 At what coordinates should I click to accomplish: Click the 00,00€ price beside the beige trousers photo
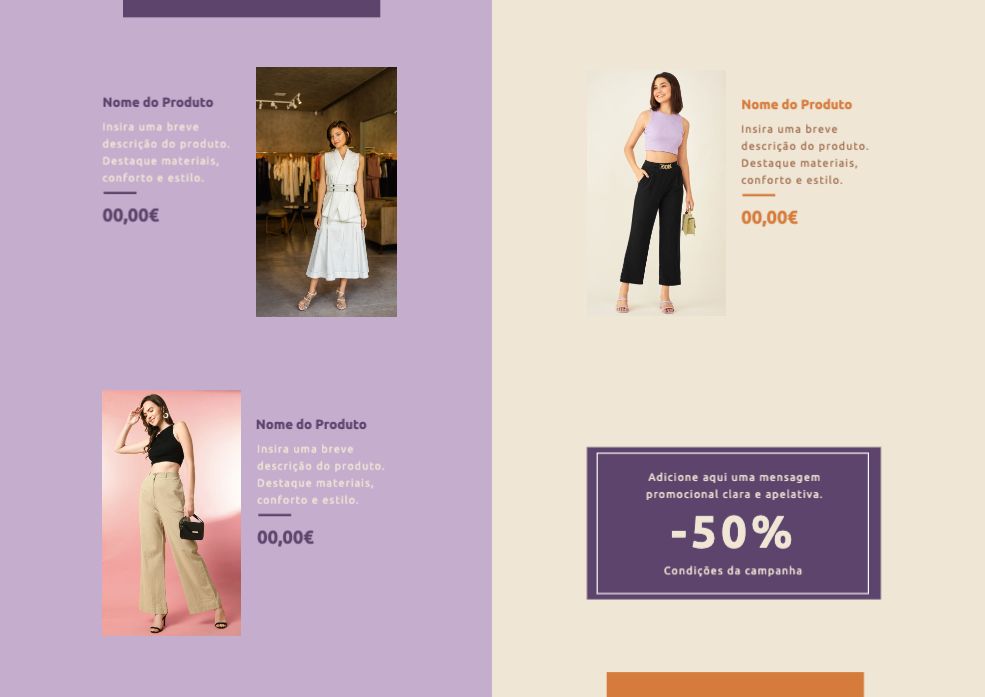tap(285, 537)
